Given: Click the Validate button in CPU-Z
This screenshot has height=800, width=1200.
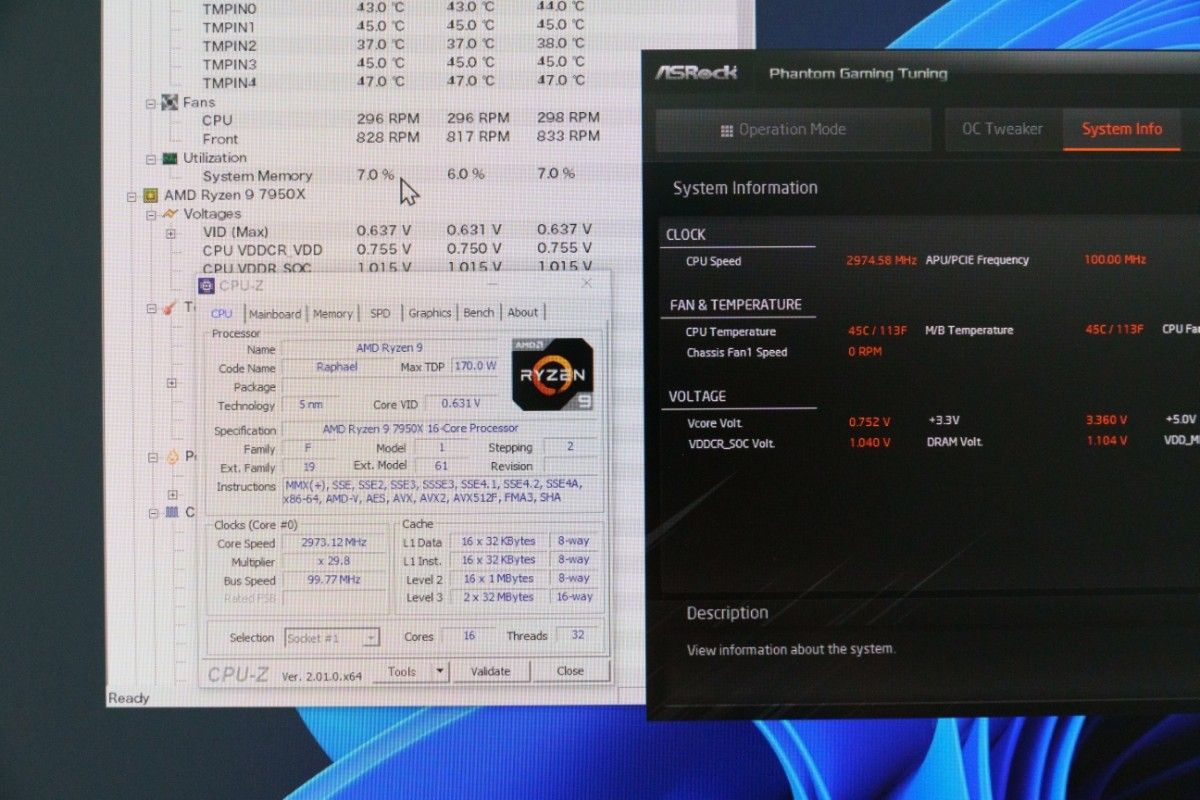Looking at the screenshot, I should pyautogui.click(x=490, y=671).
